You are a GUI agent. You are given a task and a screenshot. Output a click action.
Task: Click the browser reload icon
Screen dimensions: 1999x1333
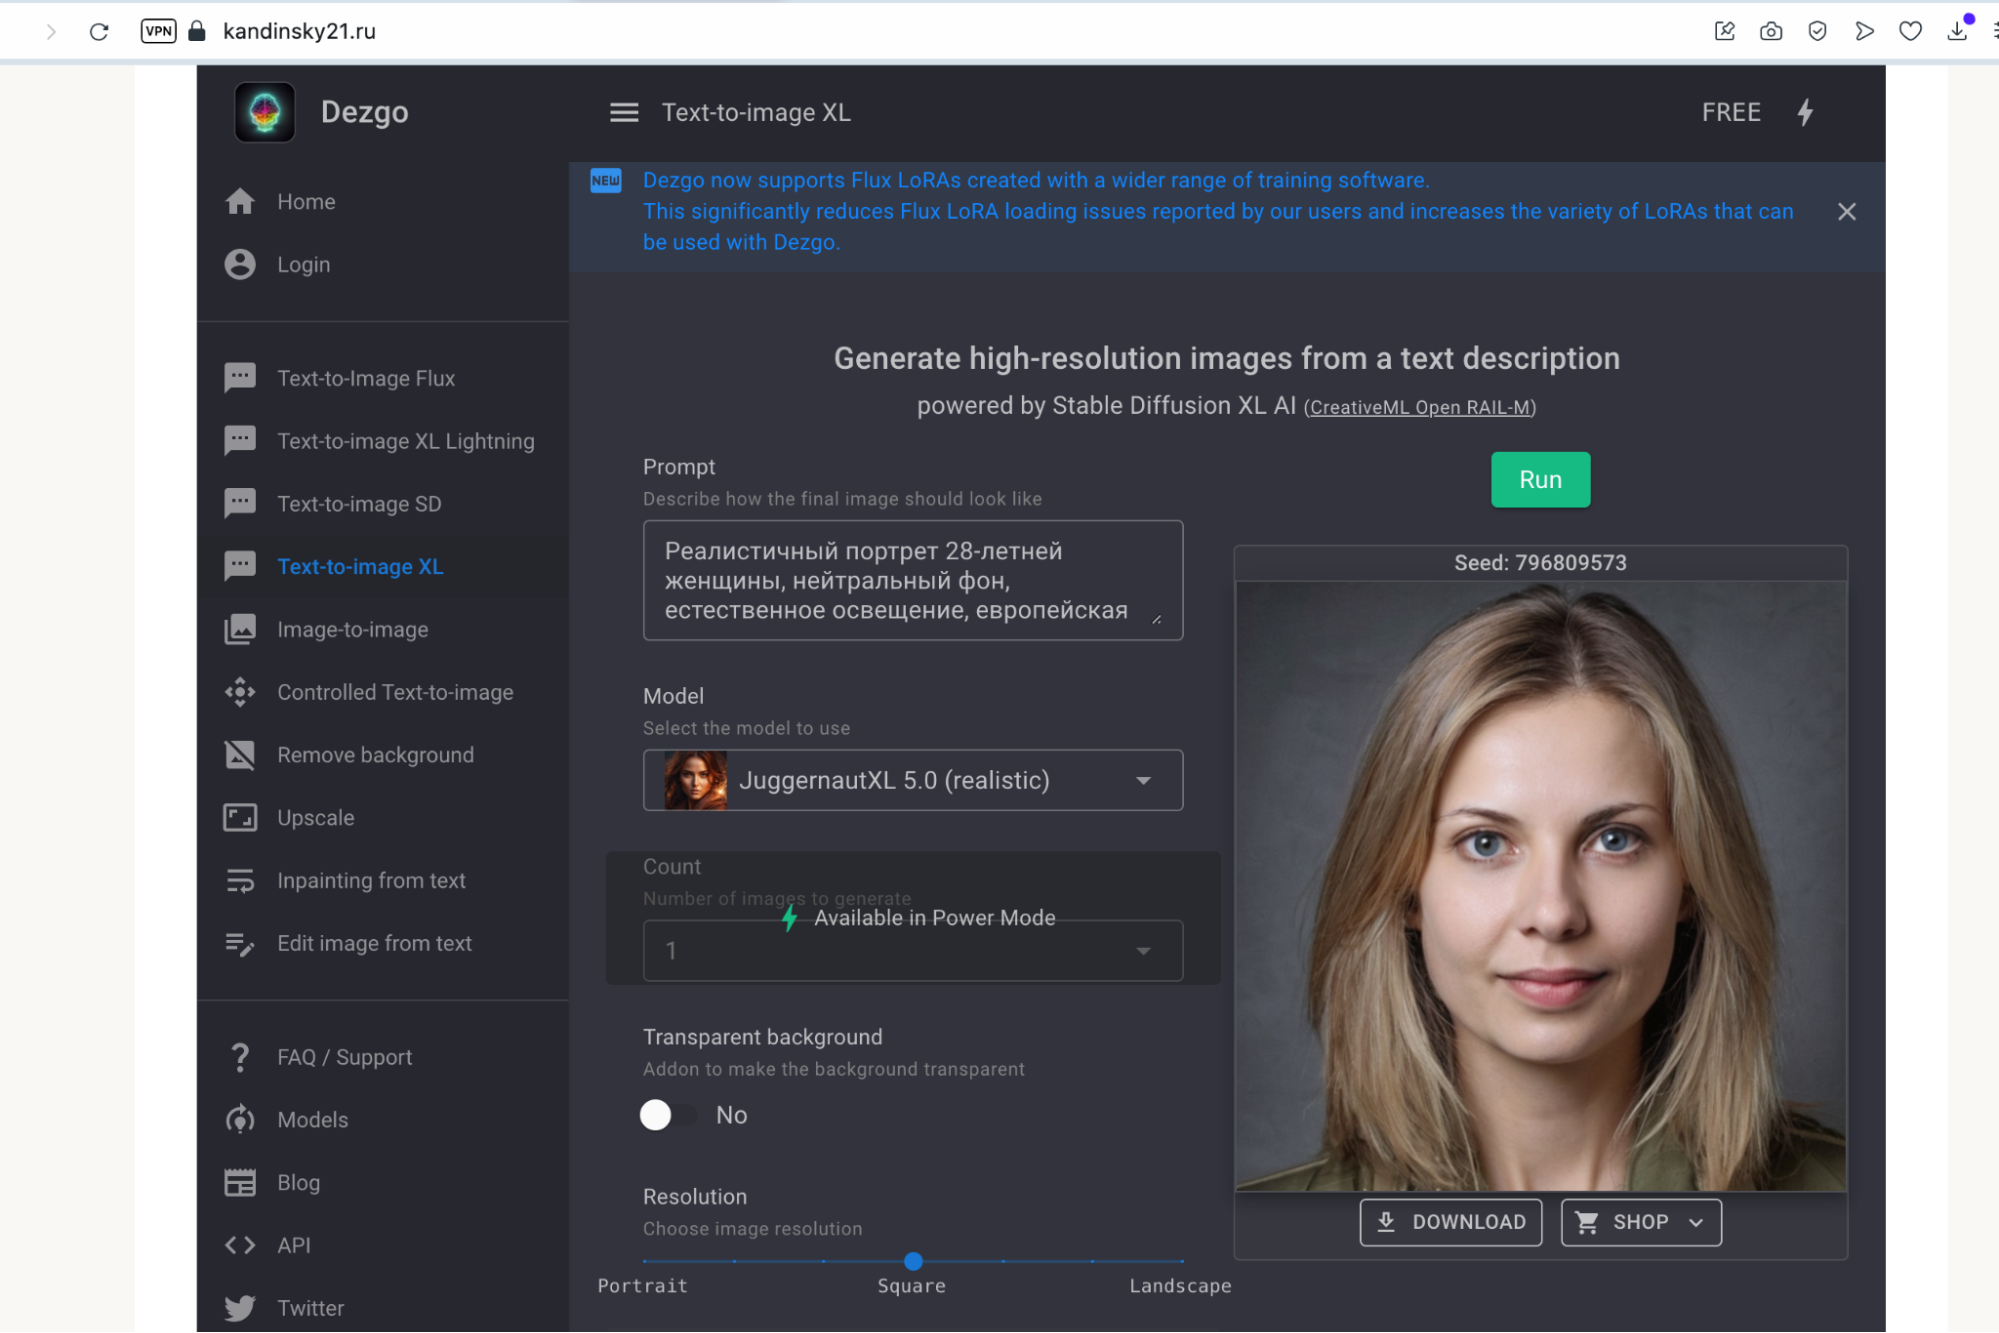tap(99, 31)
